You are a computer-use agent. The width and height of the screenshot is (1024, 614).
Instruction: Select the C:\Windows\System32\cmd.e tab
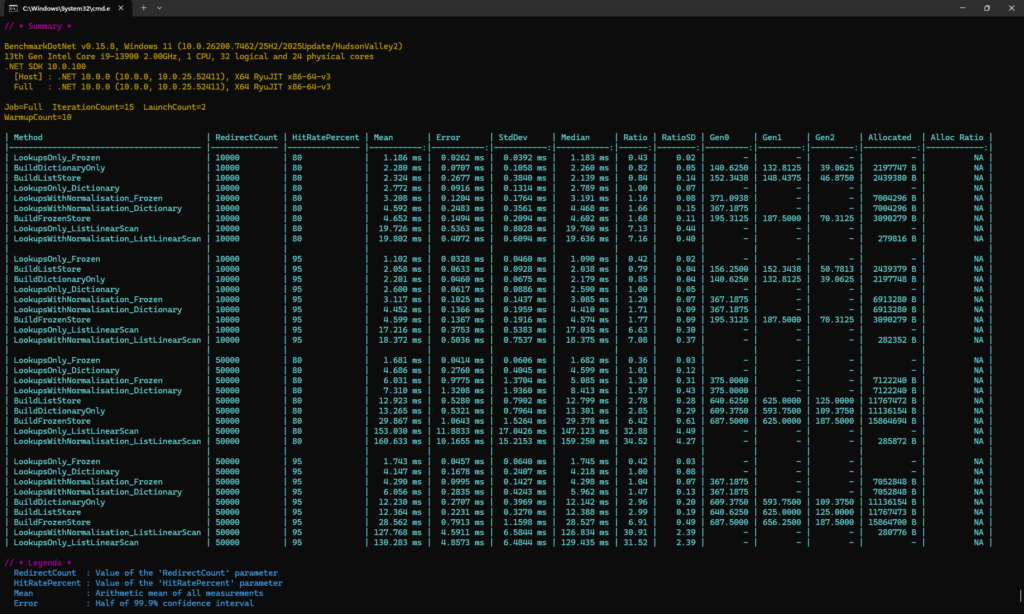(x=65, y=8)
